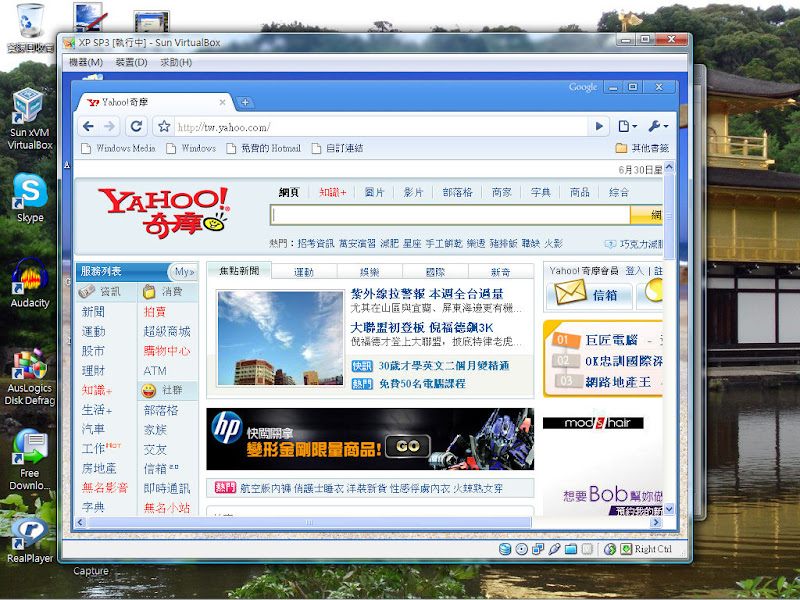Open RealPlayer desktop shortcut
The image size is (800, 600).
coord(30,541)
